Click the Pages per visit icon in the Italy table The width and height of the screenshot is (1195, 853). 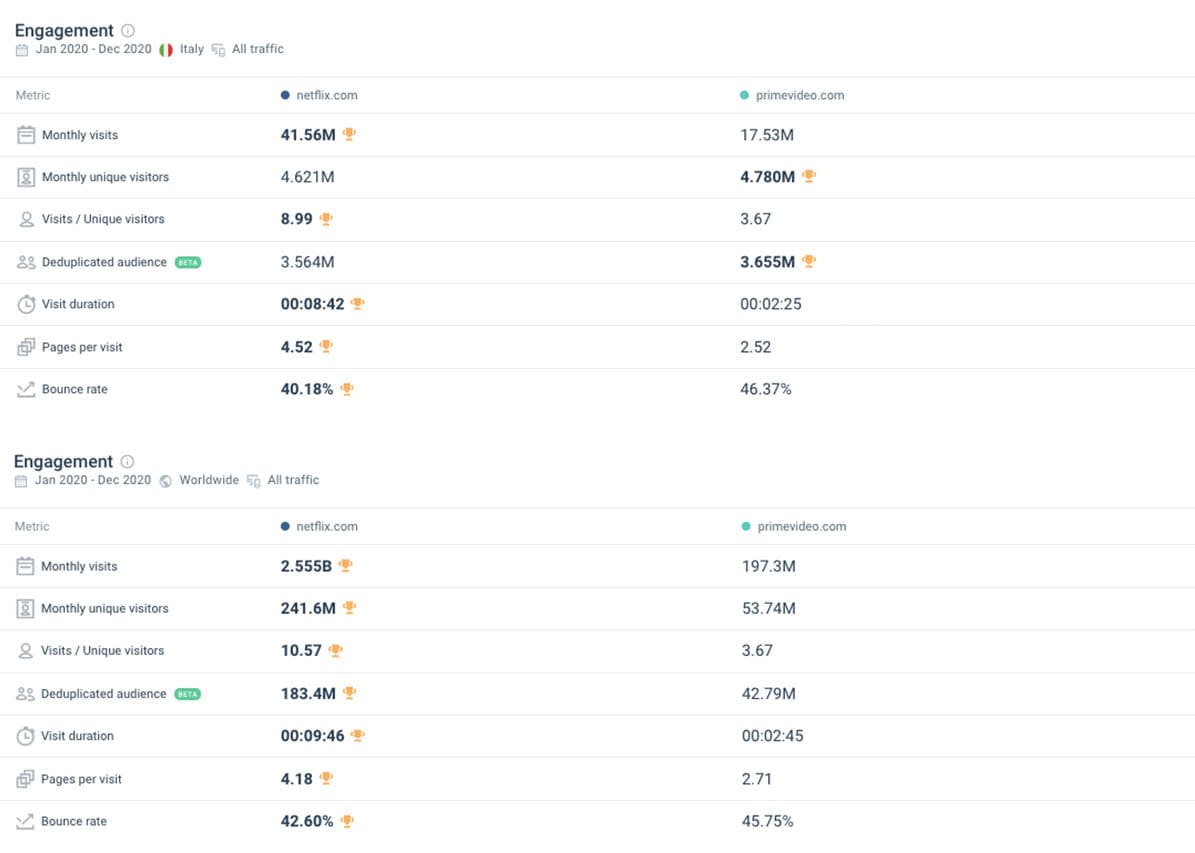tap(26, 347)
